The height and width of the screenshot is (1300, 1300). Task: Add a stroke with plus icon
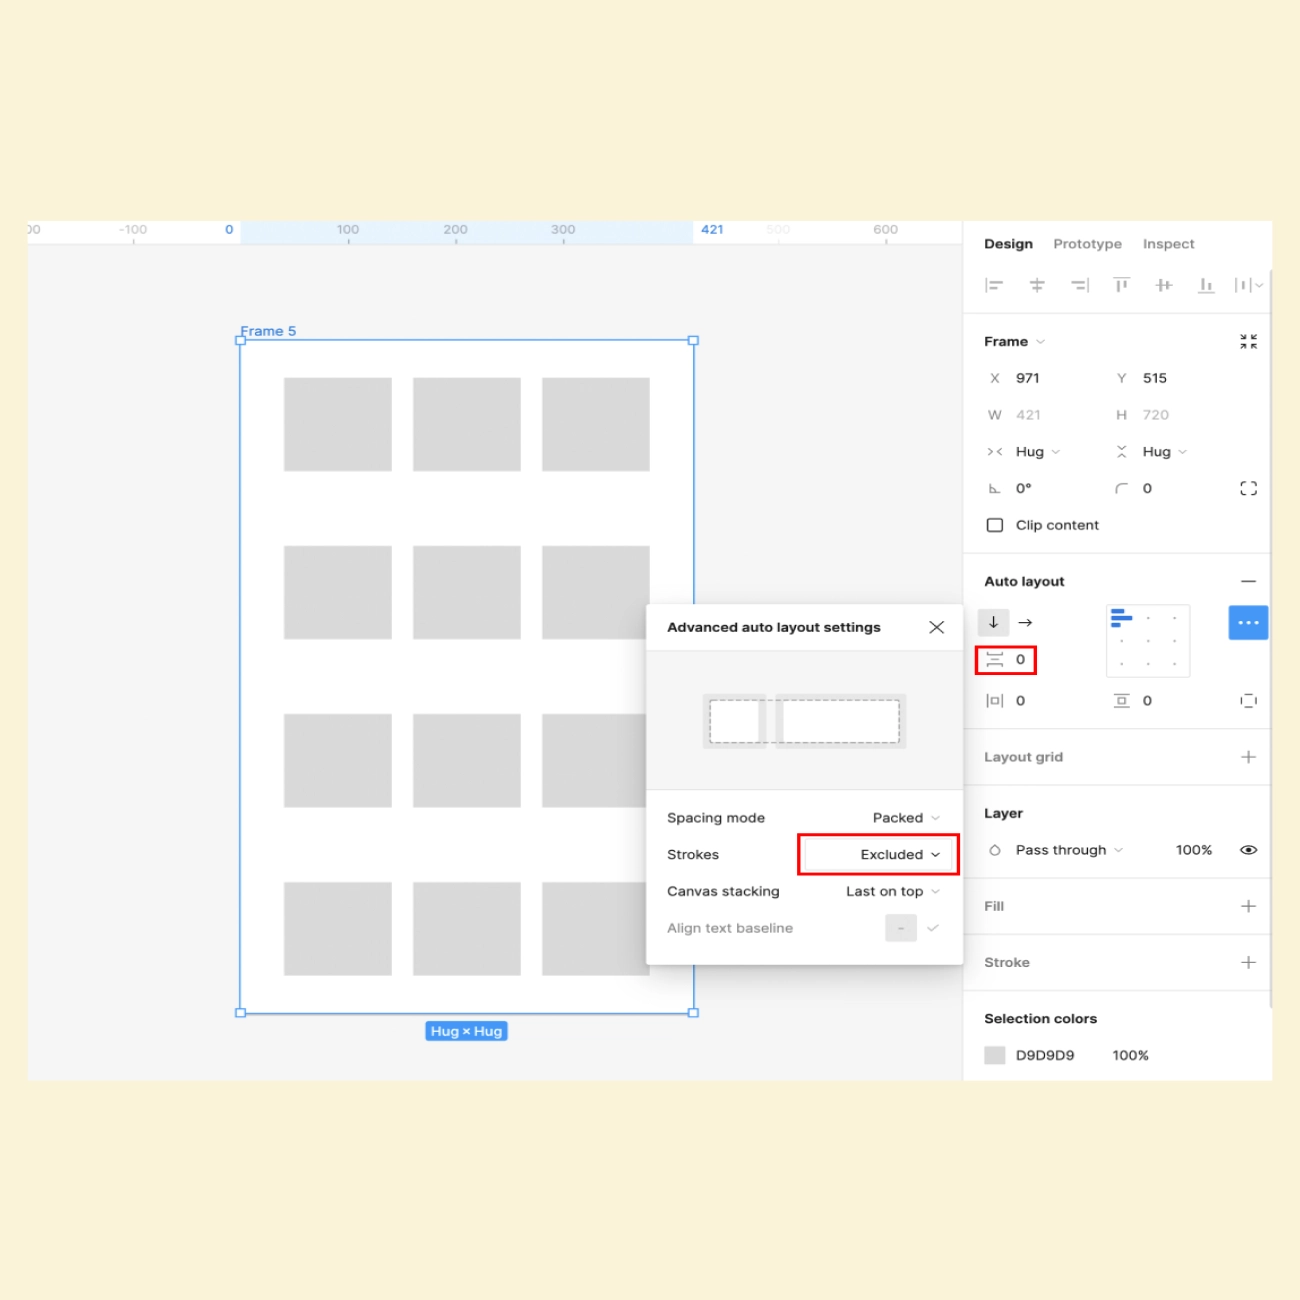point(1248,963)
